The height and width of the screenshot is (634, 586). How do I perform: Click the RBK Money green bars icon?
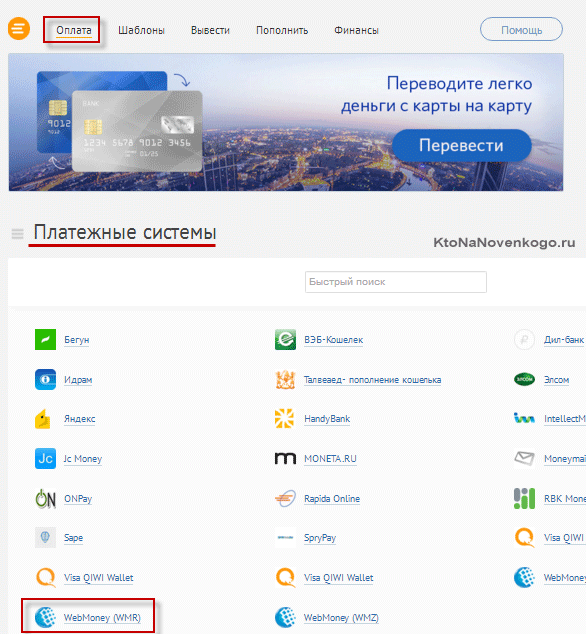(x=525, y=499)
